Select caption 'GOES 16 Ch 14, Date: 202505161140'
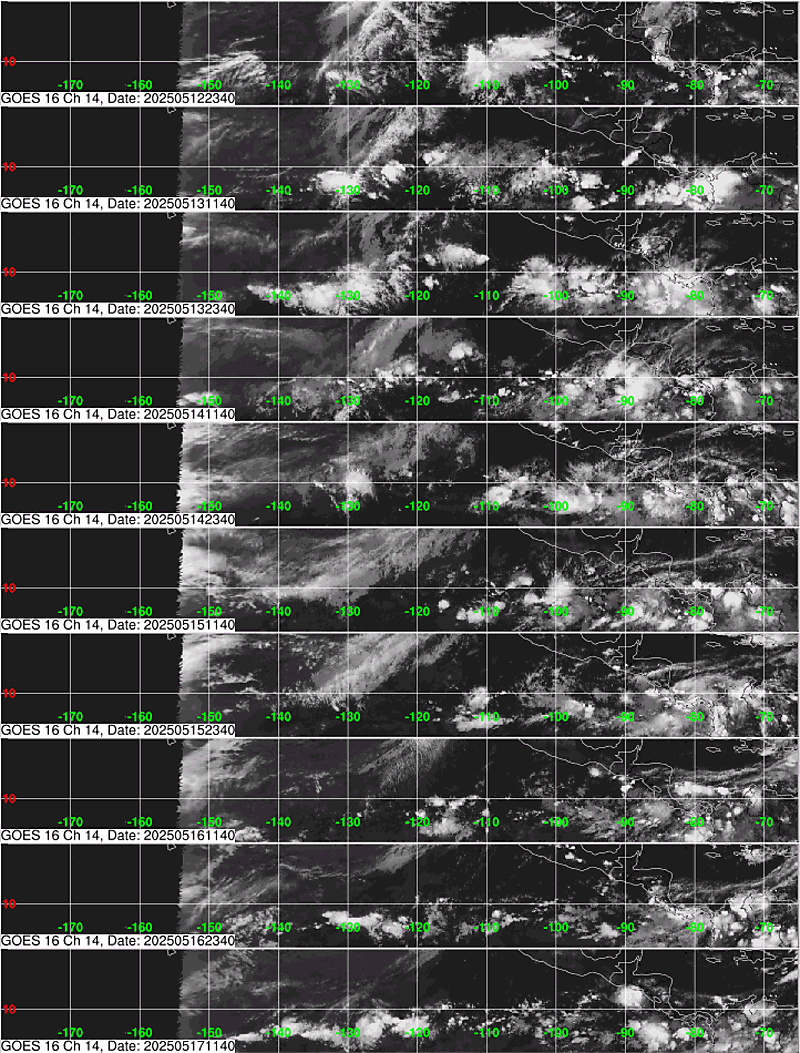 pyautogui.click(x=118, y=835)
